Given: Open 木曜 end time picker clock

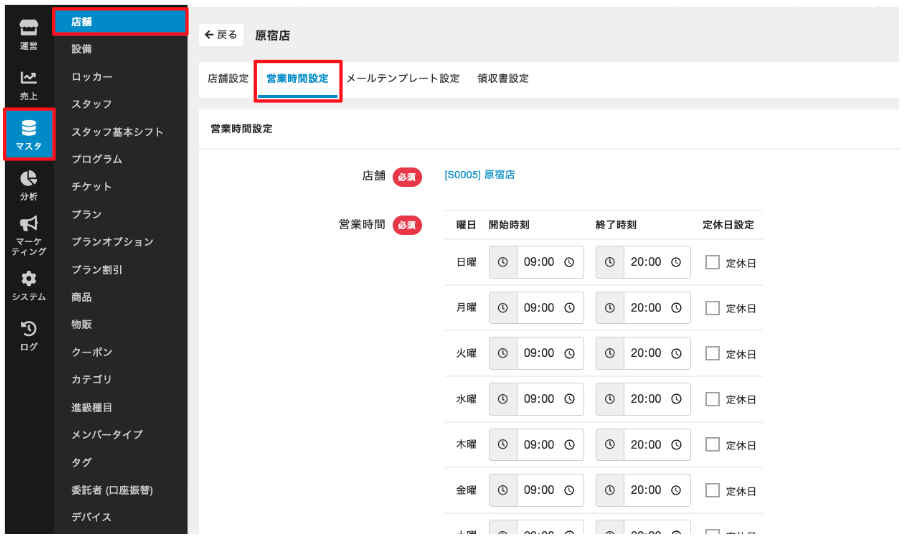Looking at the screenshot, I should [x=676, y=445].
